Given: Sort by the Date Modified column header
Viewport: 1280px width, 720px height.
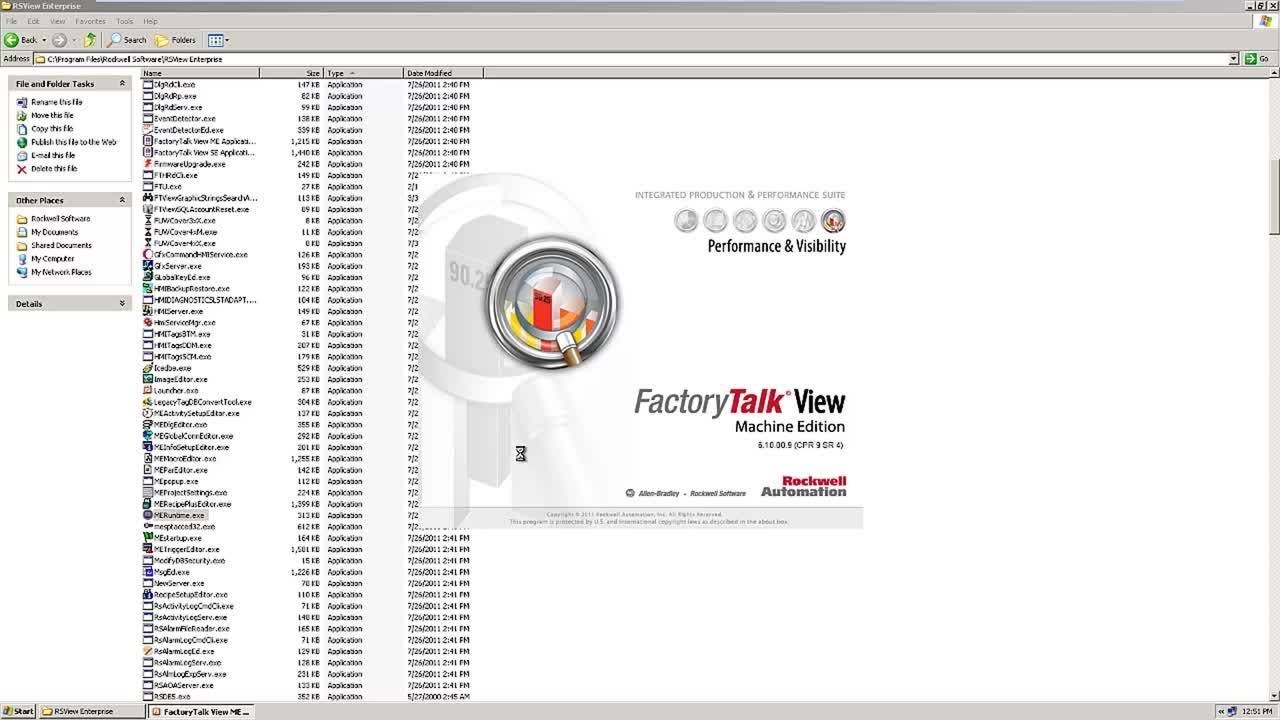Looking at the screenshot, I should click(444, 73).
